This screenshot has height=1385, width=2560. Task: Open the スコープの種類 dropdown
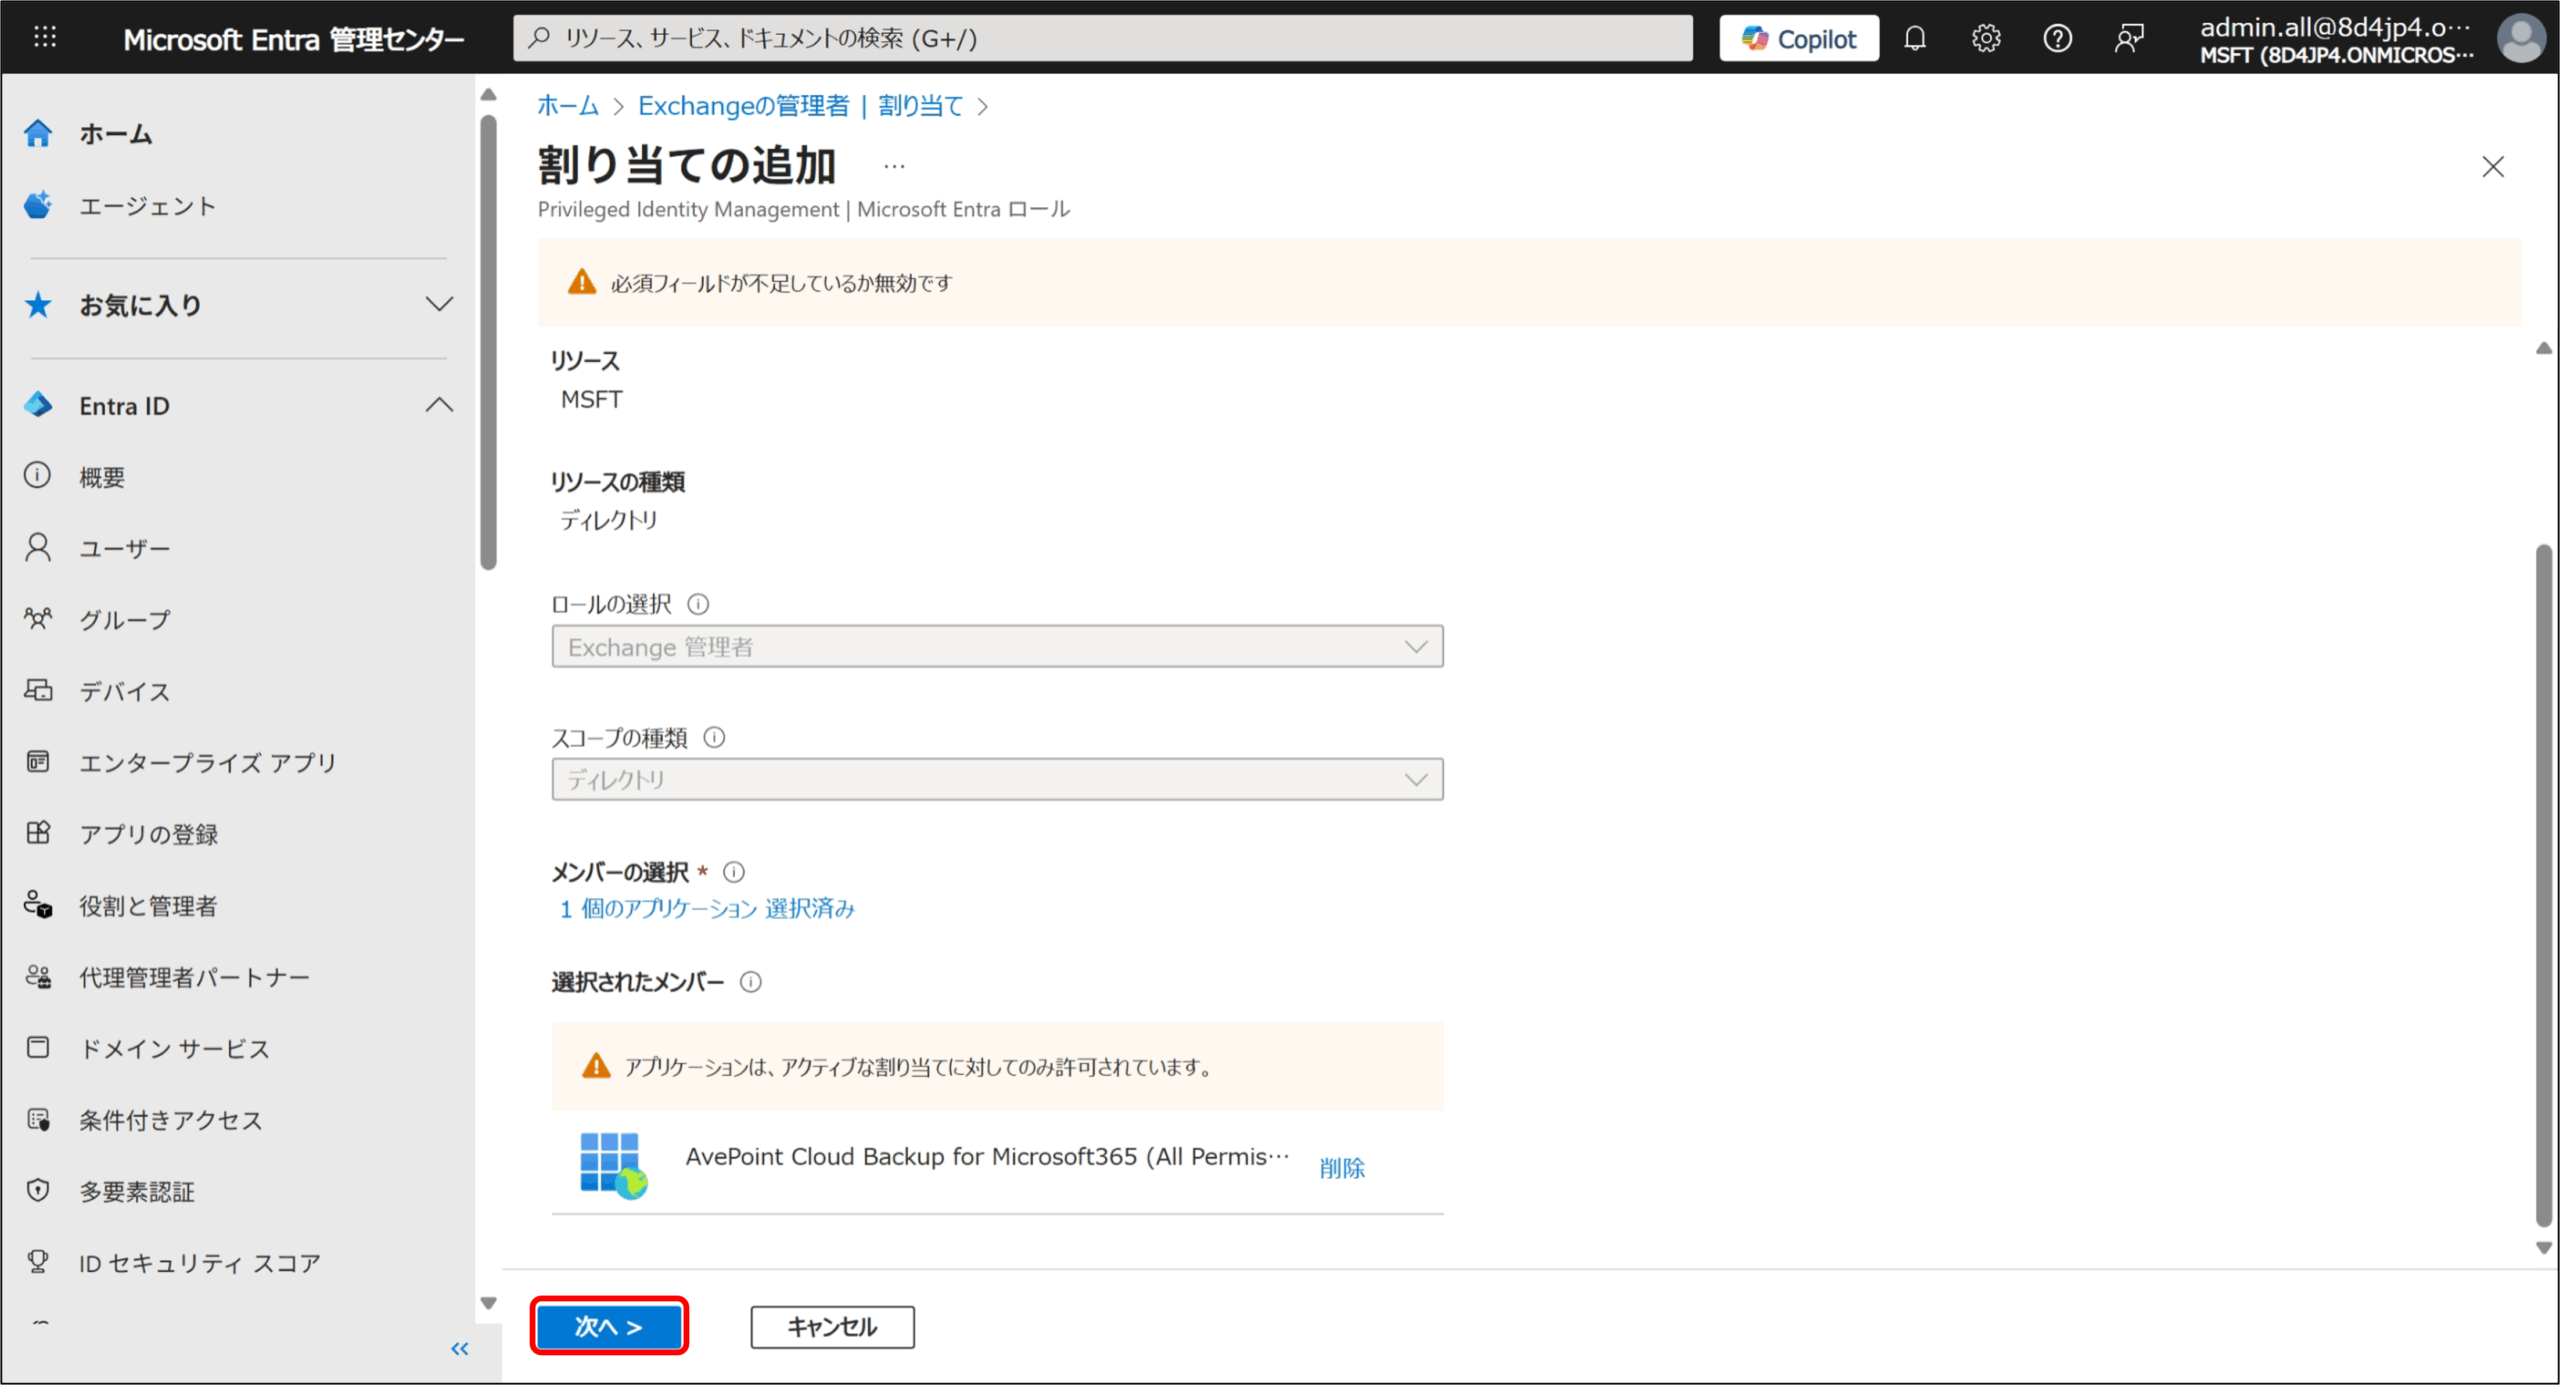[x=996, y=780]
